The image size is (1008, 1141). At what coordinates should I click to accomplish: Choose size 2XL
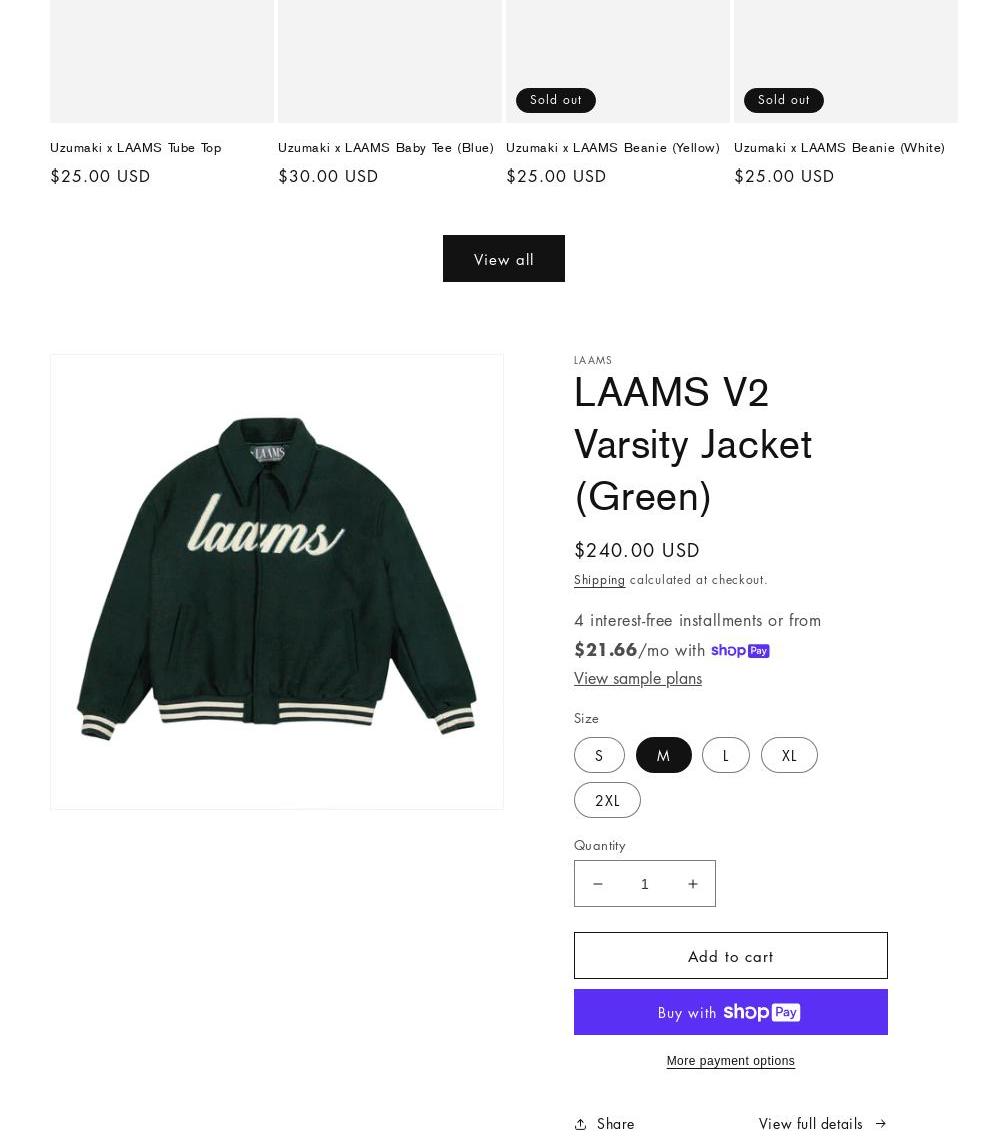point(607,800)
